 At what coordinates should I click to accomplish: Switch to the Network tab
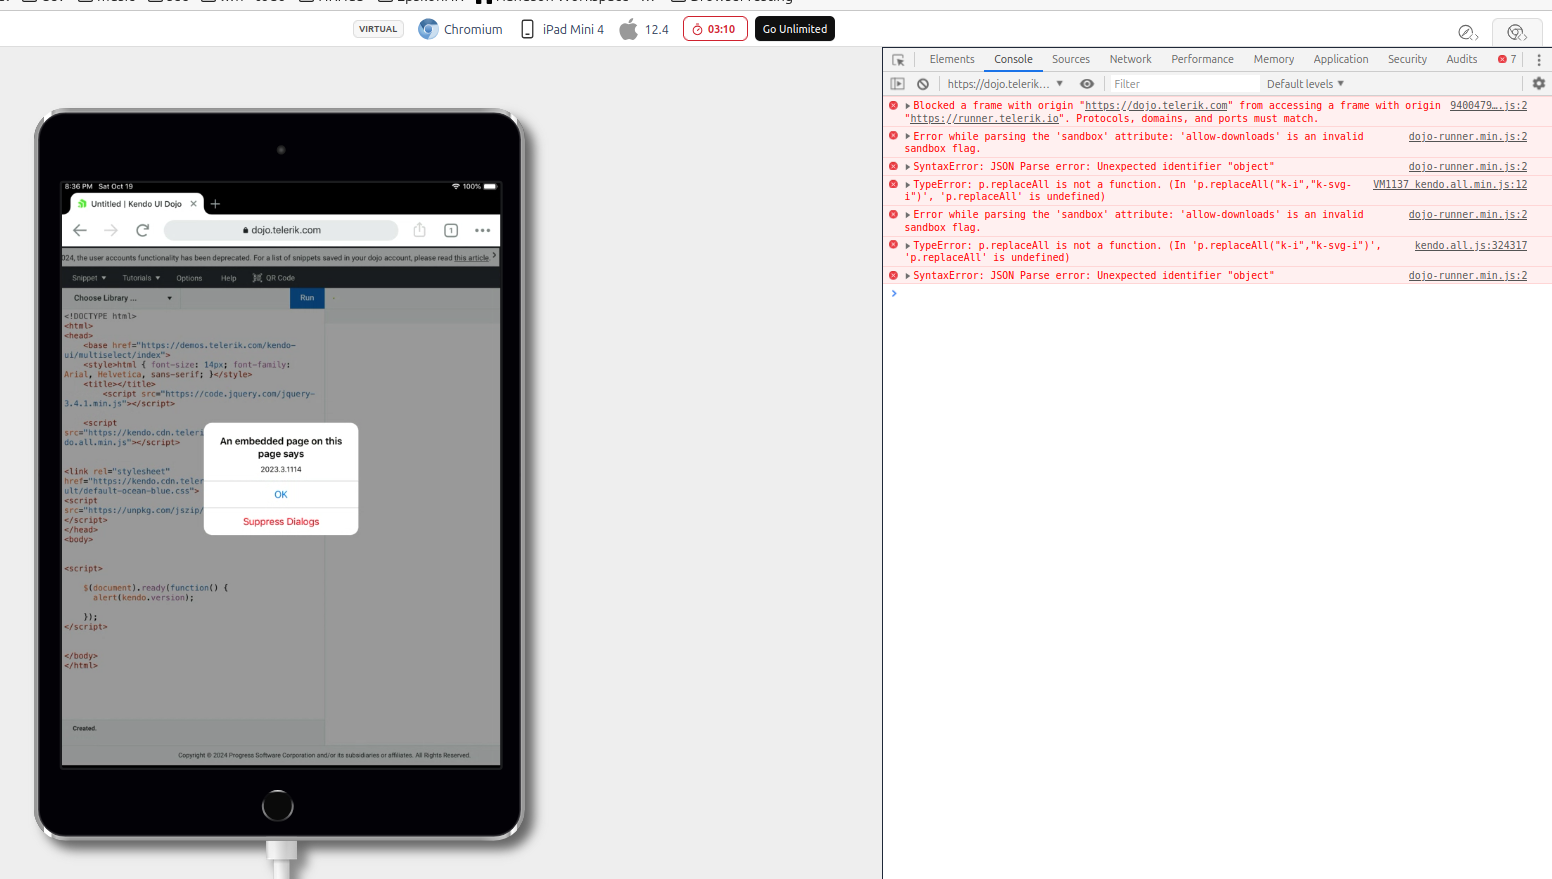1130,59
